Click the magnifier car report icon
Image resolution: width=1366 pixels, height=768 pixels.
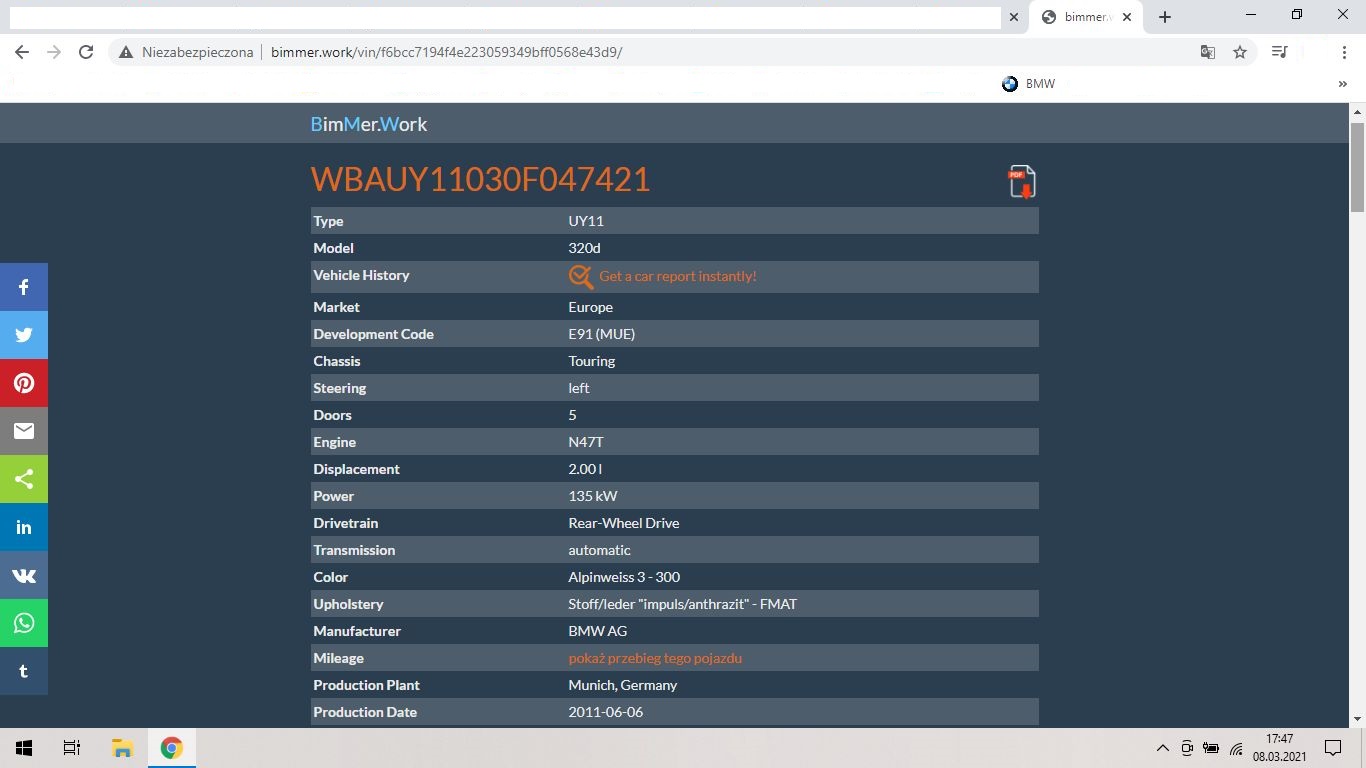pyautogui.click(x=581, y=276)
